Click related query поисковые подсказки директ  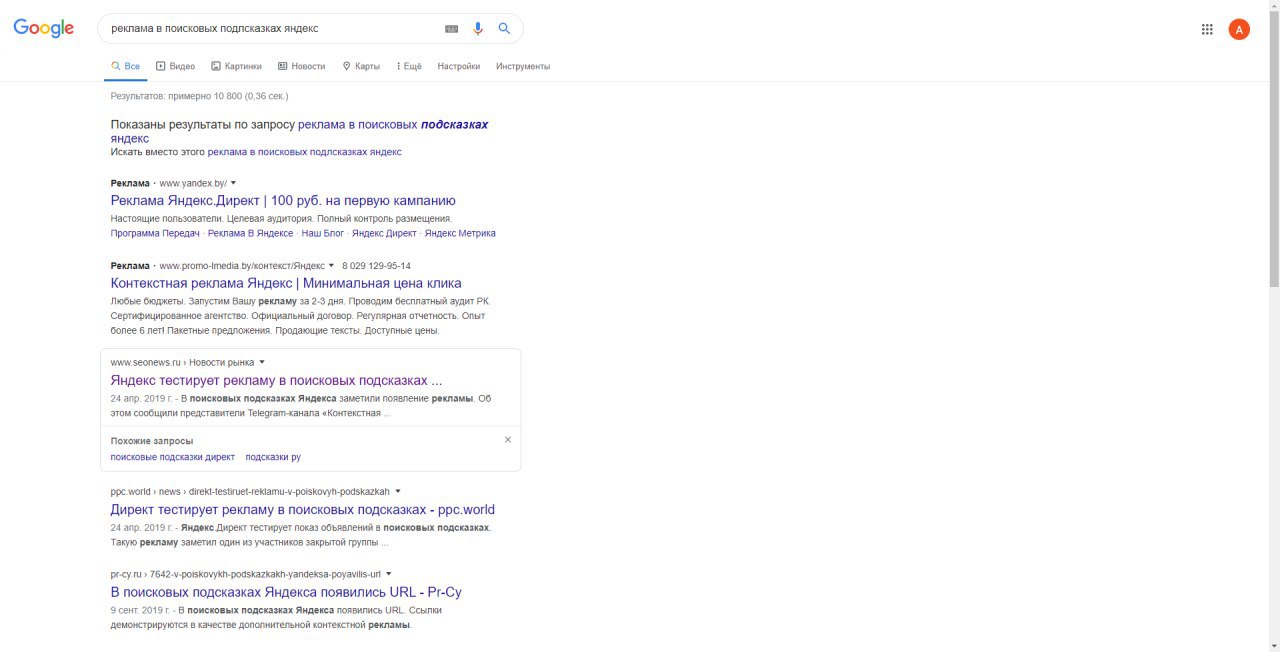[173, 457]
